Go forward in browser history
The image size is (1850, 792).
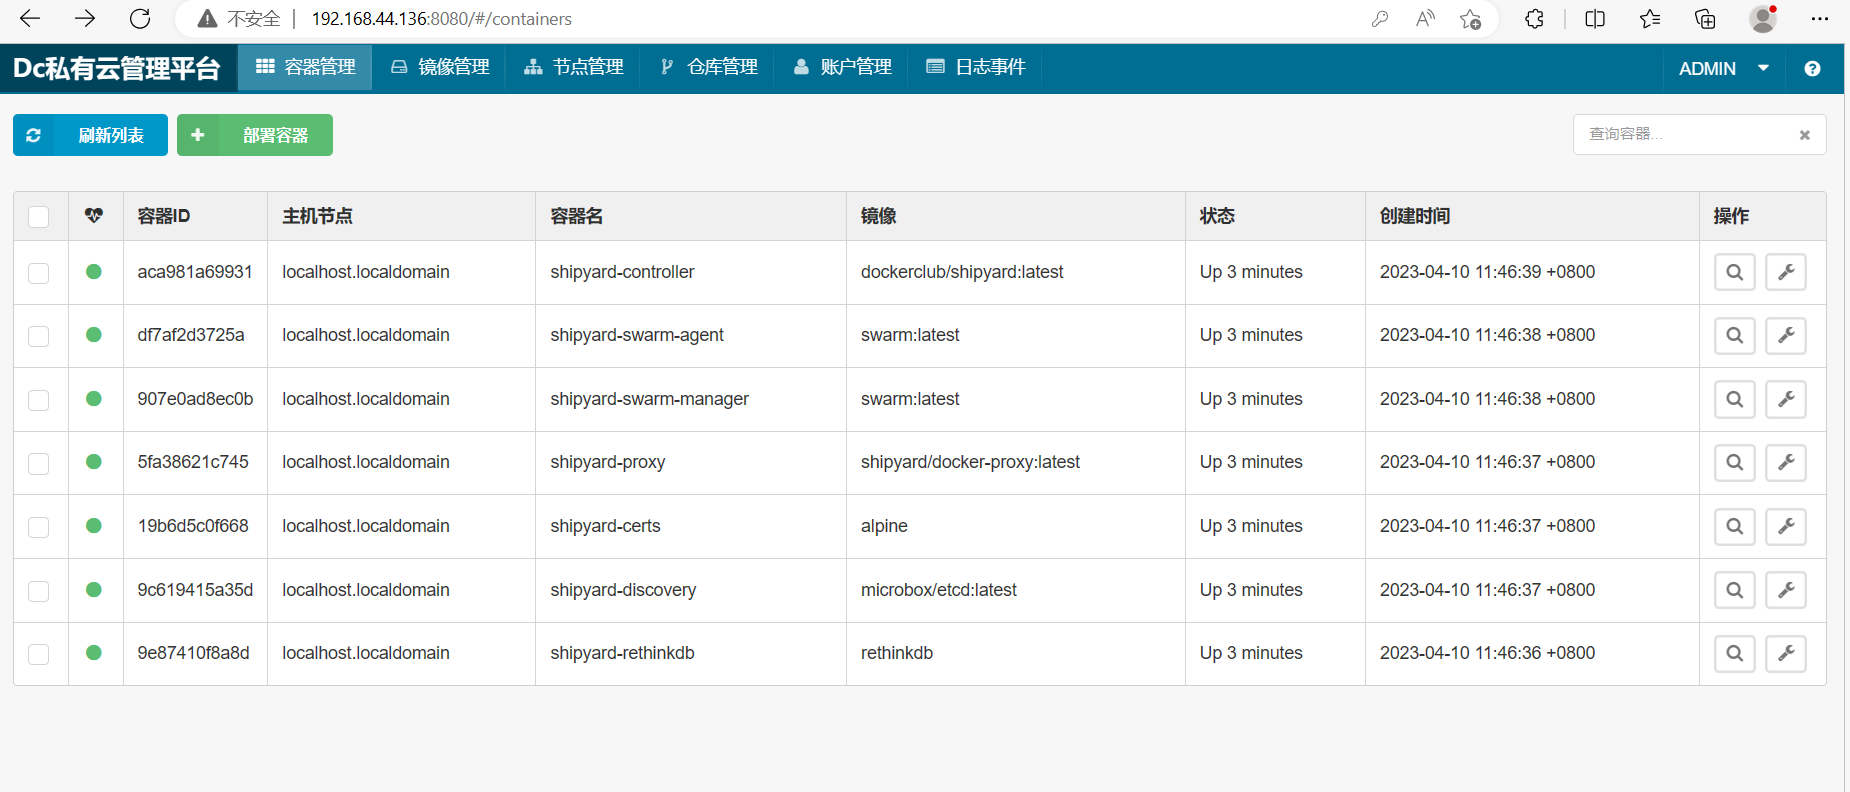point(85,18)
